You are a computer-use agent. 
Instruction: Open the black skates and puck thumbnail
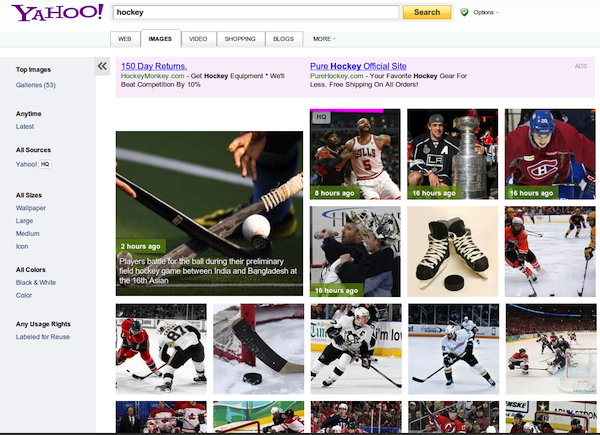click(x=453, y=251)
